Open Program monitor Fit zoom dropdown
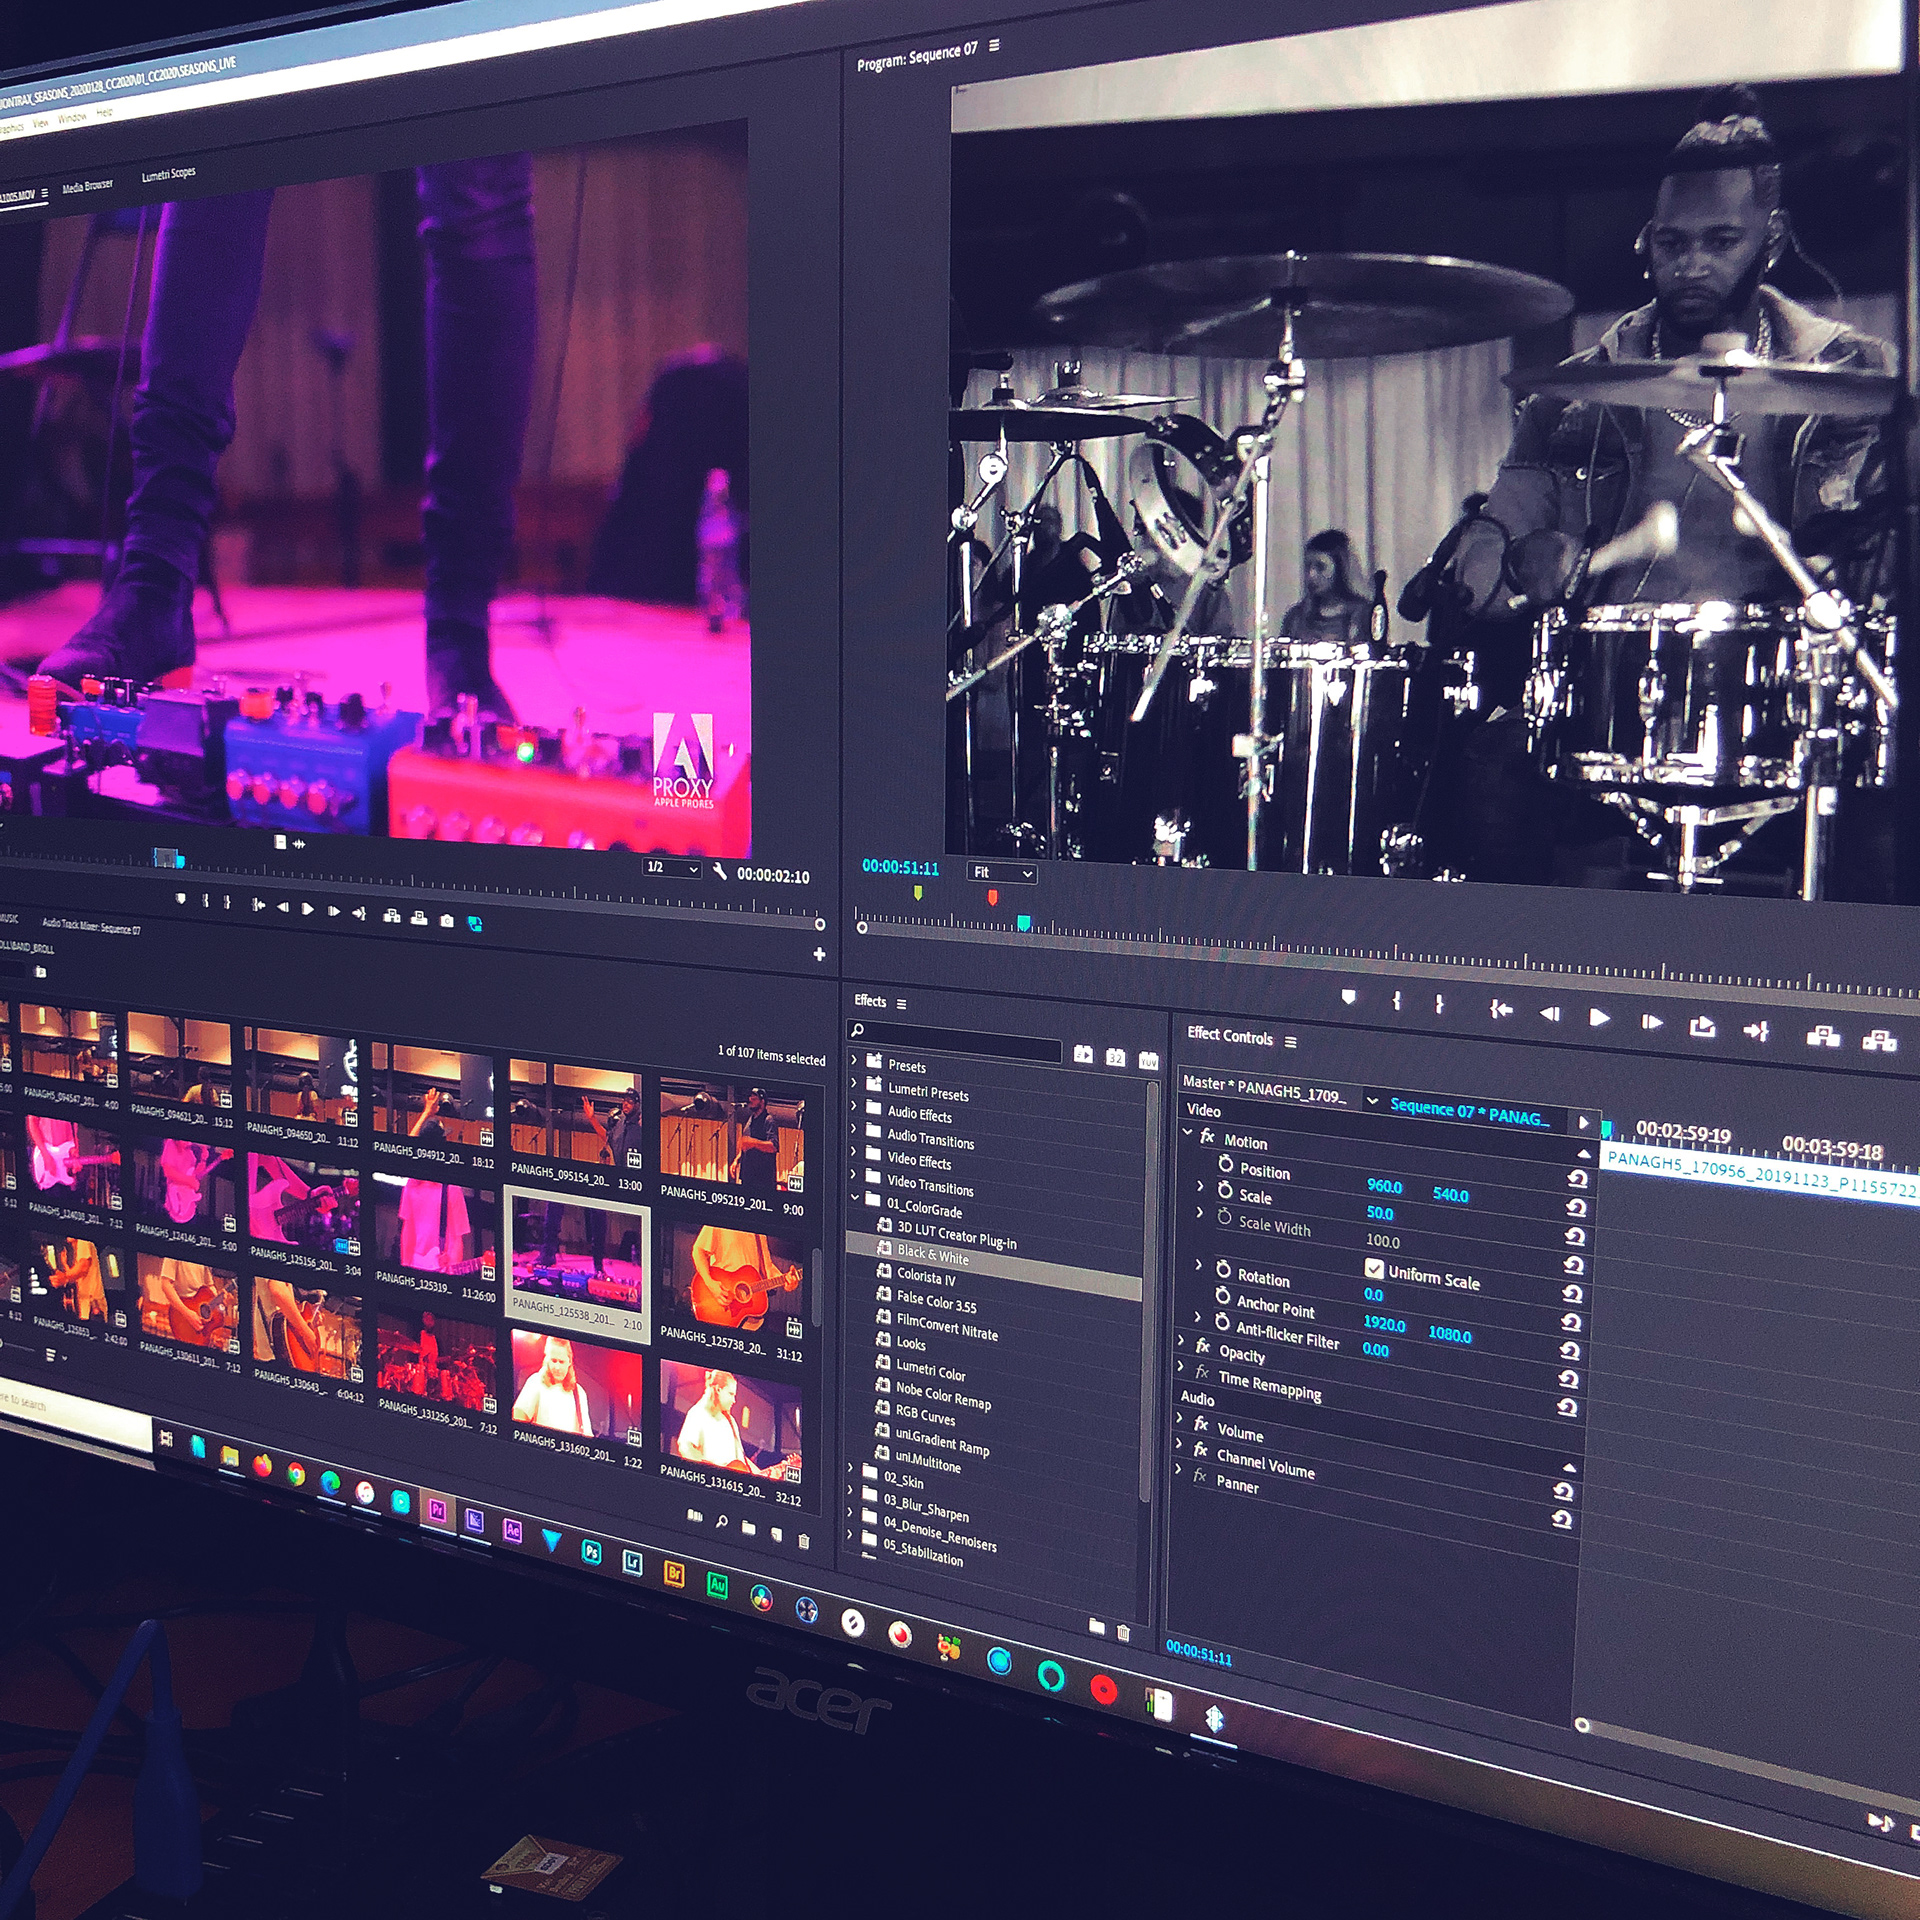This screenshot has width=1920, height=1920. [1001, 873]
